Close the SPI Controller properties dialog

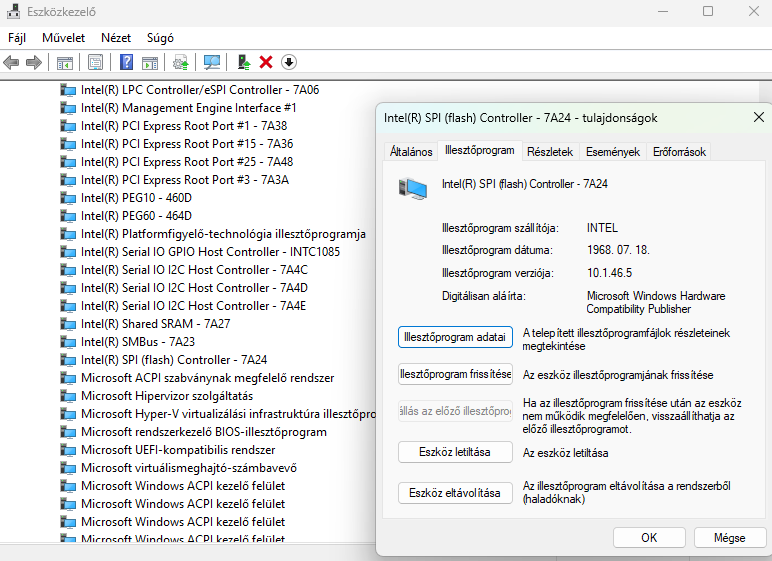[759, 117]
